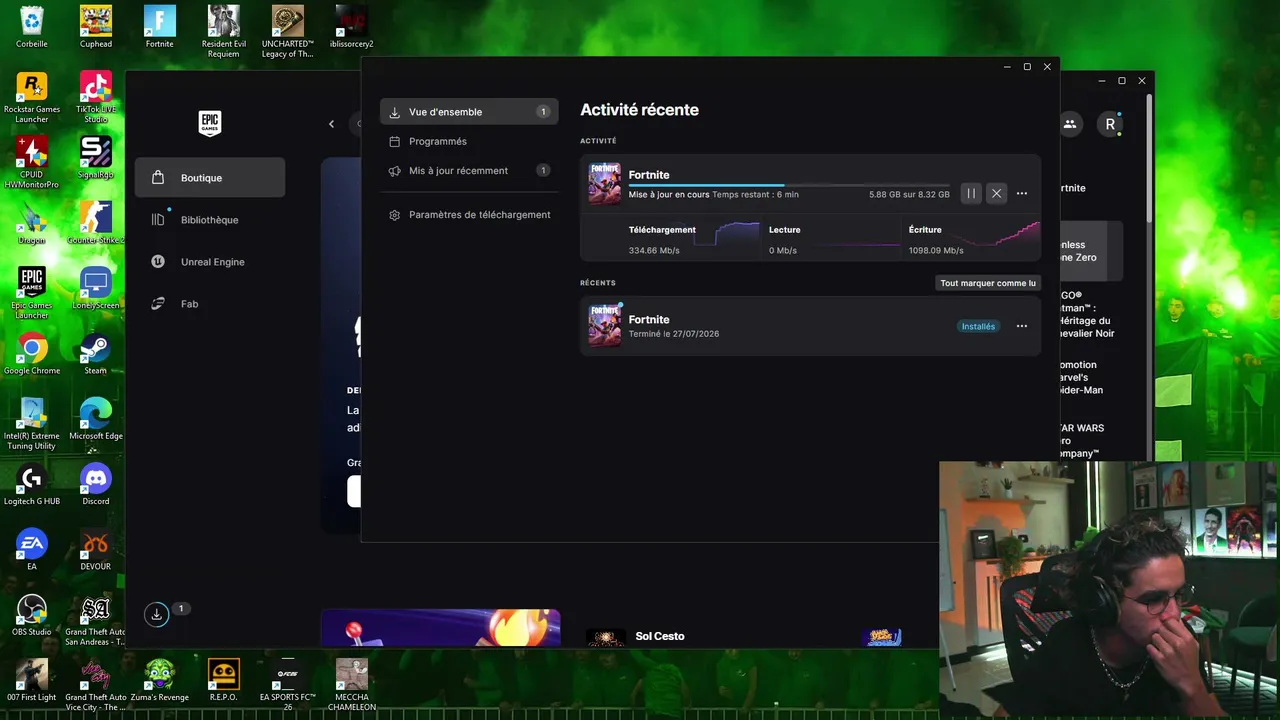This screenshot has width=1280, height=720.
Task: Select the Microsoft Edge desktop icon
Action: pos(96,419)
